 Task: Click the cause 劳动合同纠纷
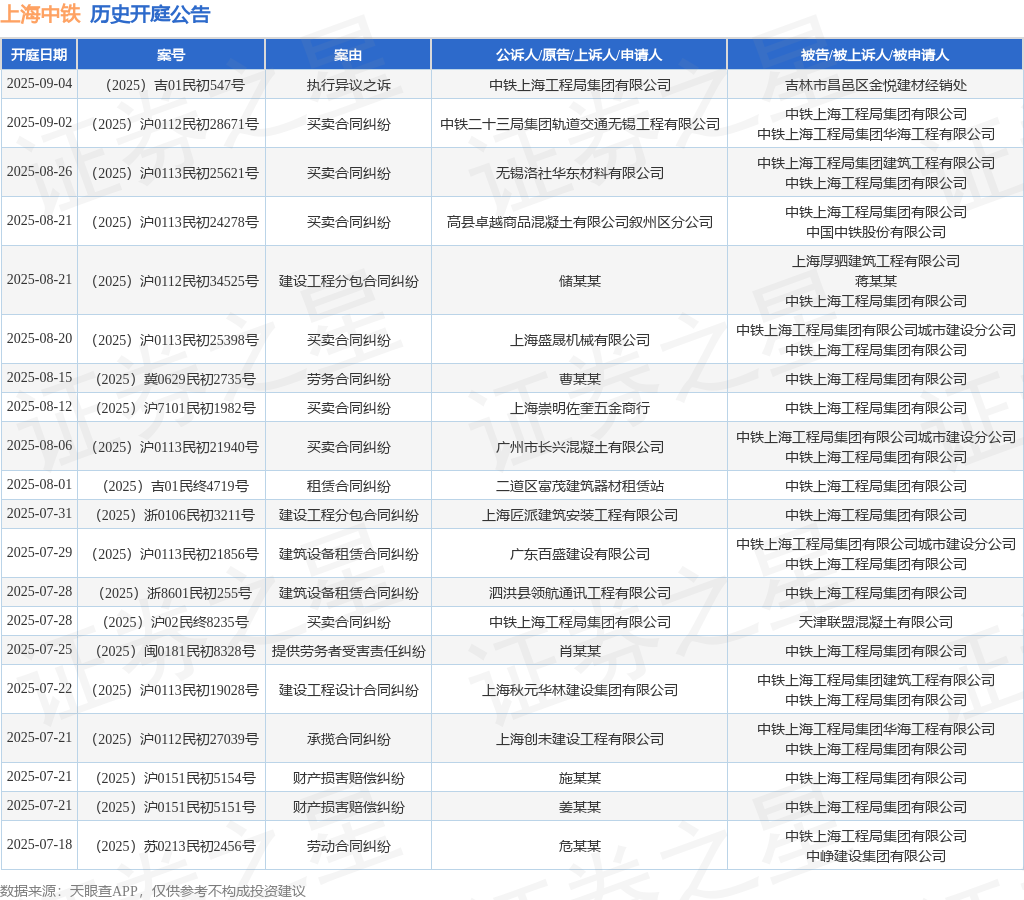pos(349,846)
